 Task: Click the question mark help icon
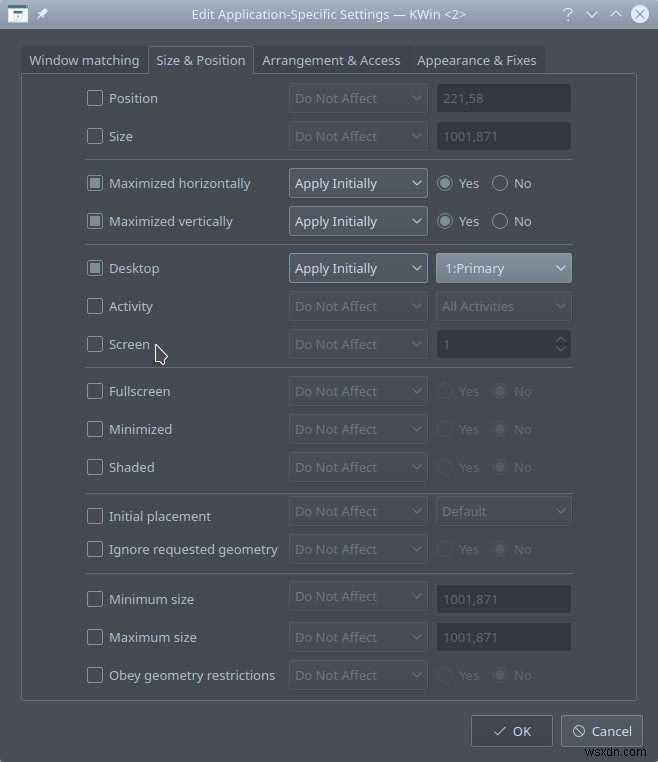(x=568, y=14)
